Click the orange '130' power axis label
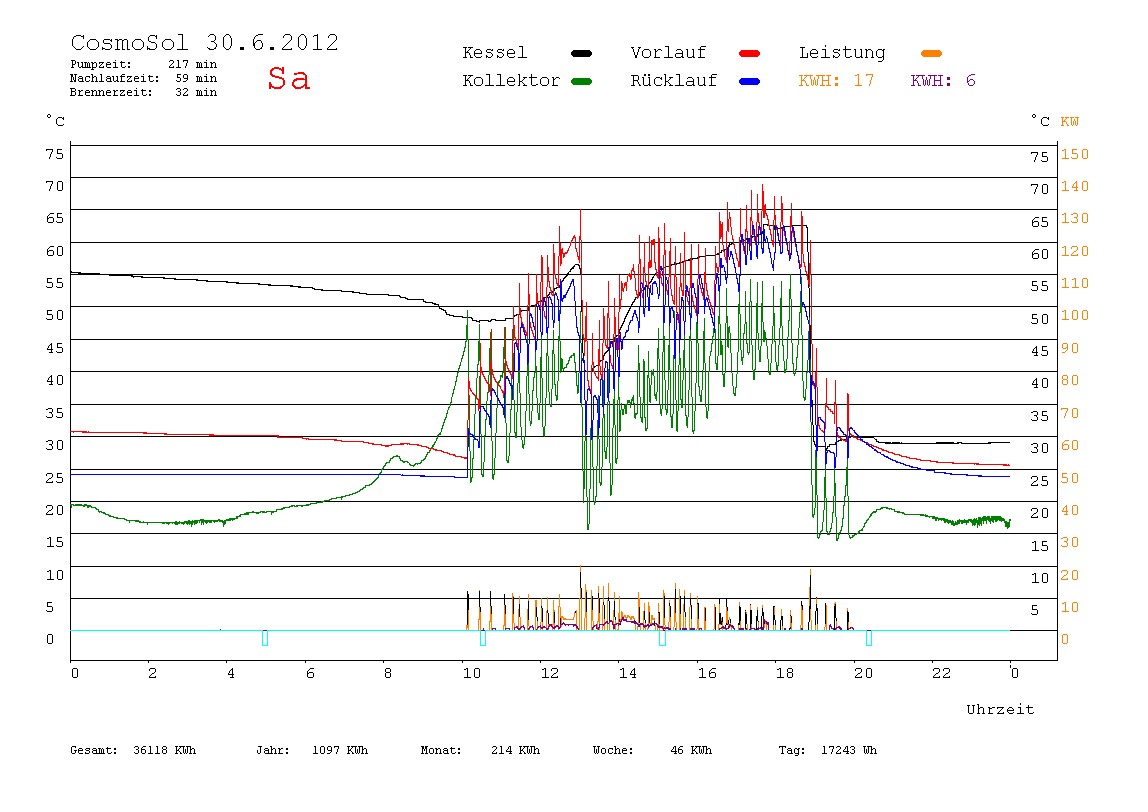The image size is (1148, 812). [1075, 219]
